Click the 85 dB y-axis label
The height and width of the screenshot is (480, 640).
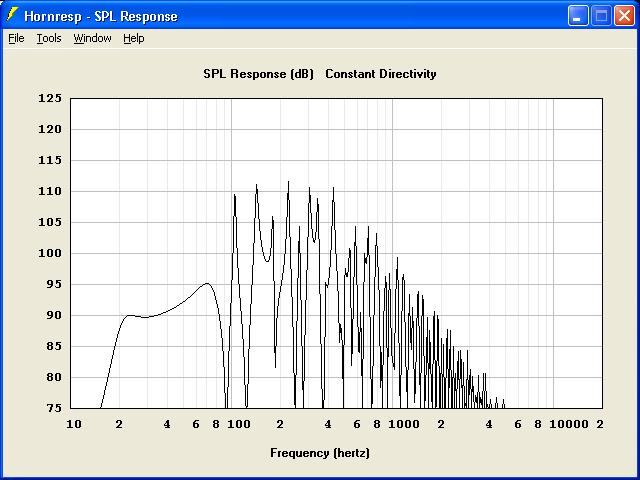coord(54,347)
